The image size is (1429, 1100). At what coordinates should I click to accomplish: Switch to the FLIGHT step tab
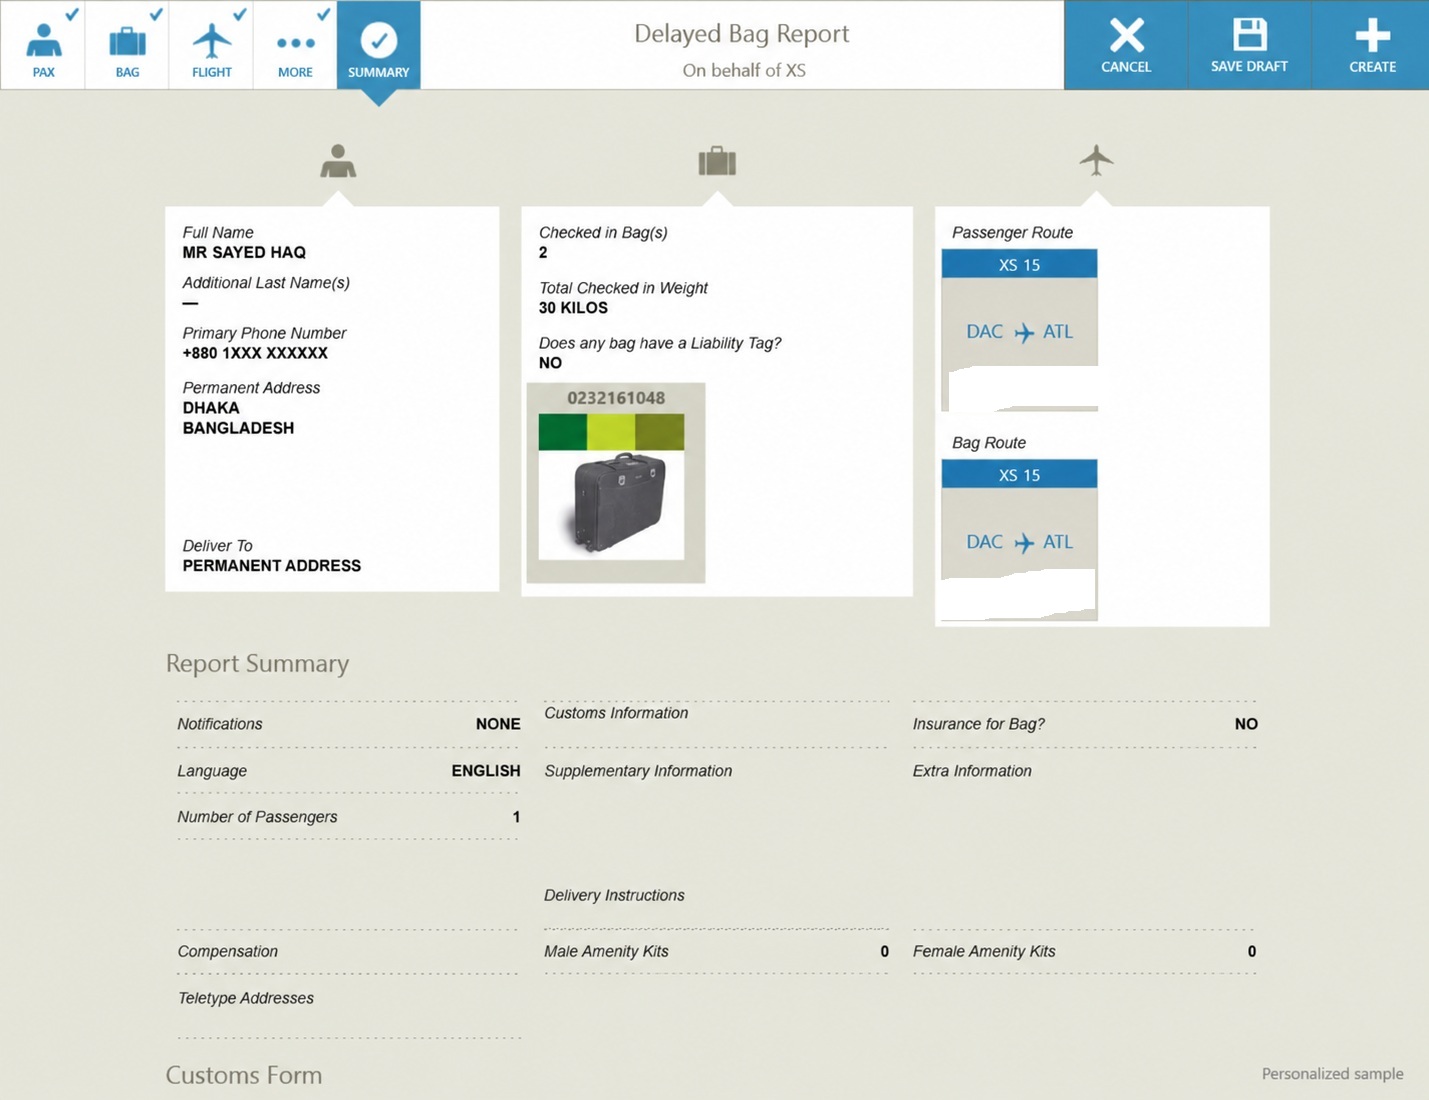211,45
